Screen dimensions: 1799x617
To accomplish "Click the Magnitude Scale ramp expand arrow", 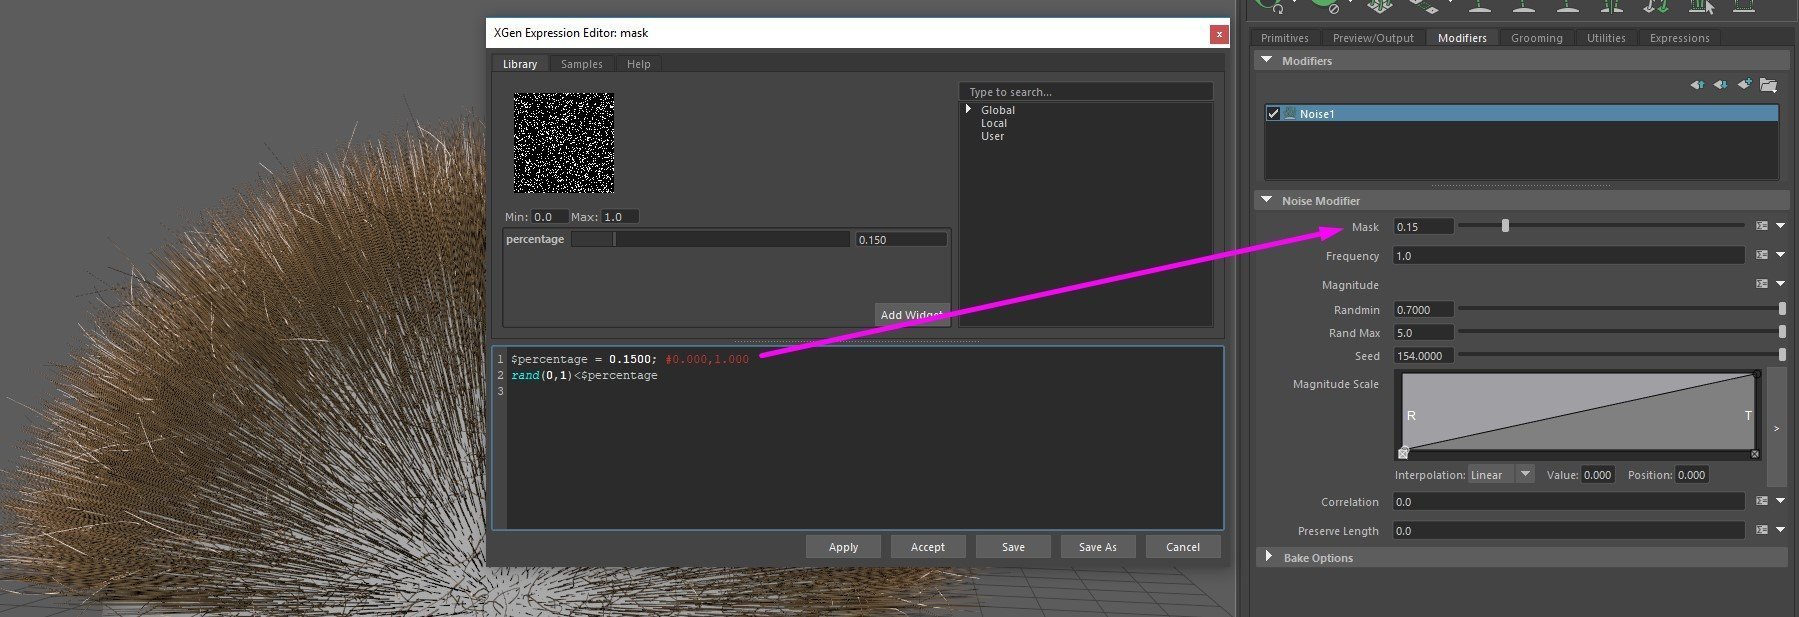I will (x=1776, y=428).
